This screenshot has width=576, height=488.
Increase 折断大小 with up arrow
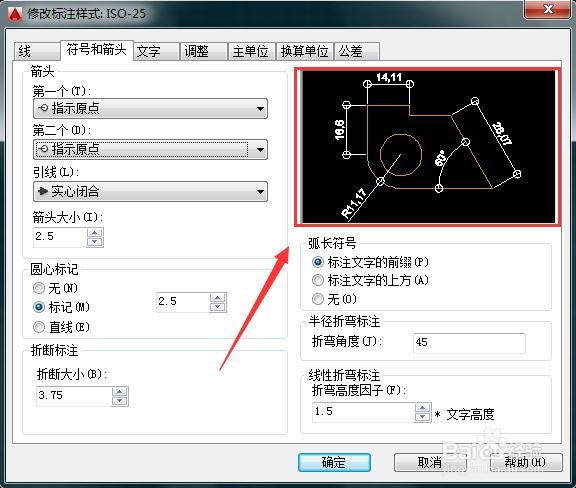(x=120, y=392)
